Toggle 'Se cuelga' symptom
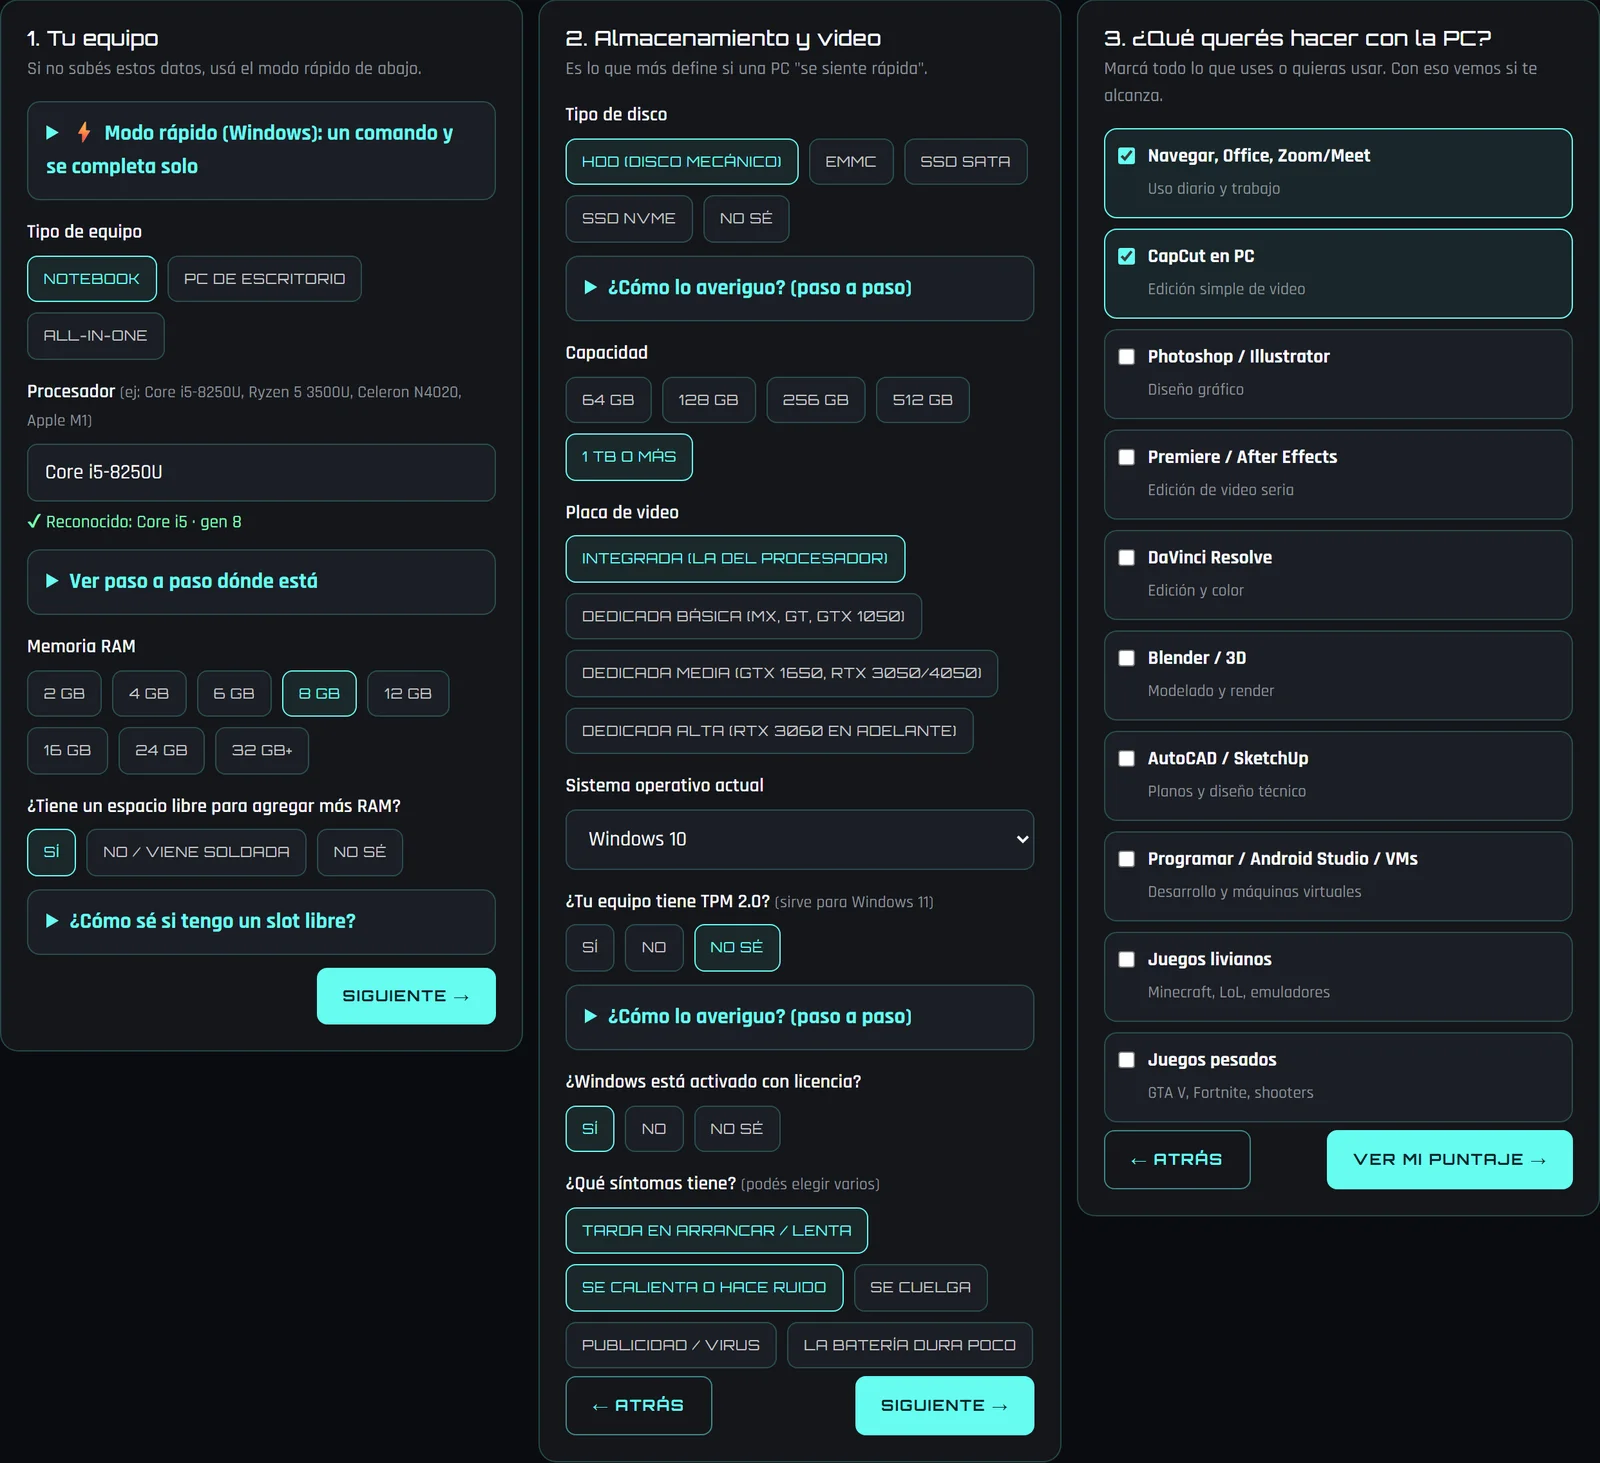The width and height of the screenshot is (1600, 1463). pos(920,1288)
